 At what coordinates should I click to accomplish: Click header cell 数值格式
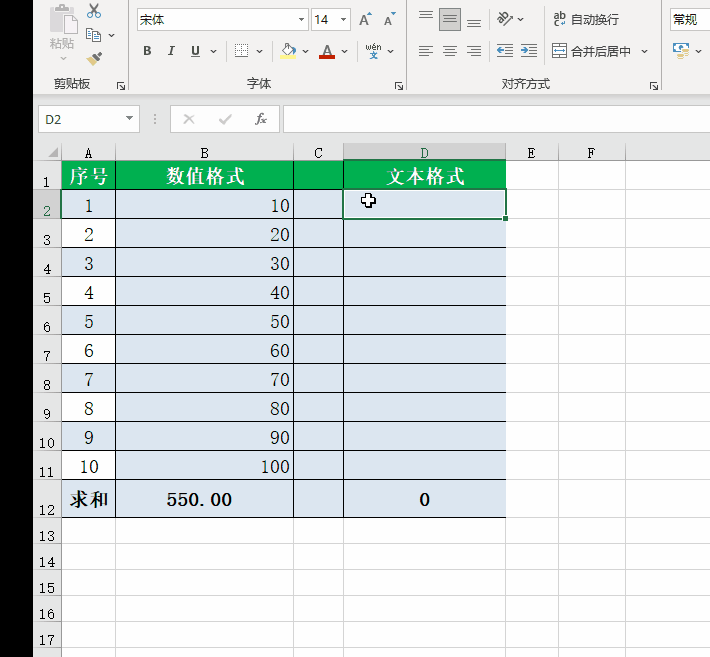click(205, 175)
